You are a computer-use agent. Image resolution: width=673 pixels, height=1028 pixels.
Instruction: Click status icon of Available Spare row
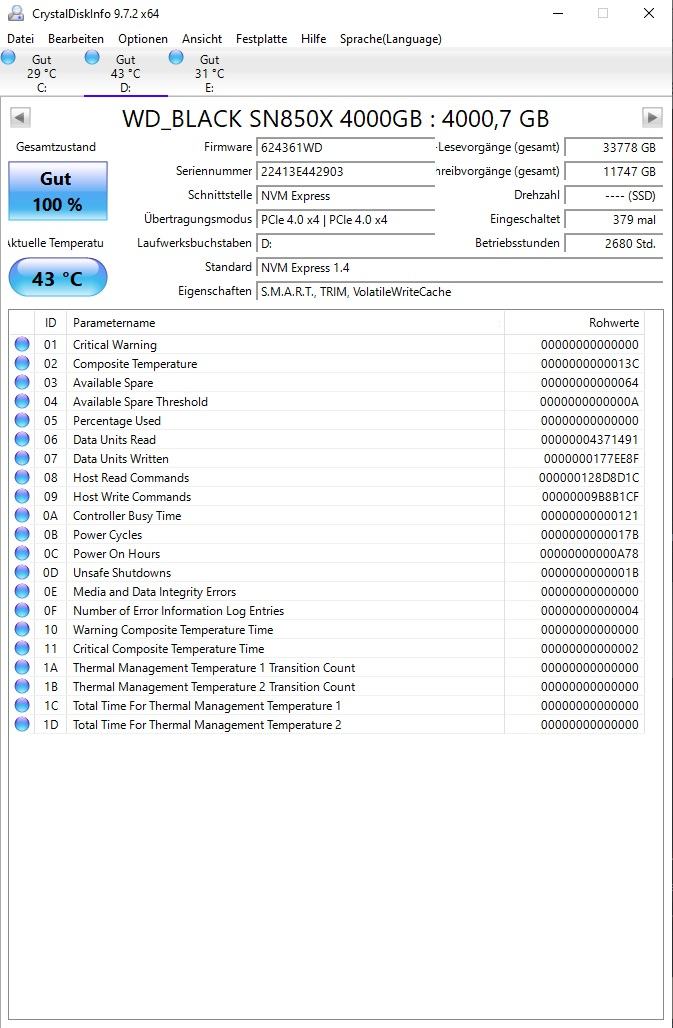point(22,382)
